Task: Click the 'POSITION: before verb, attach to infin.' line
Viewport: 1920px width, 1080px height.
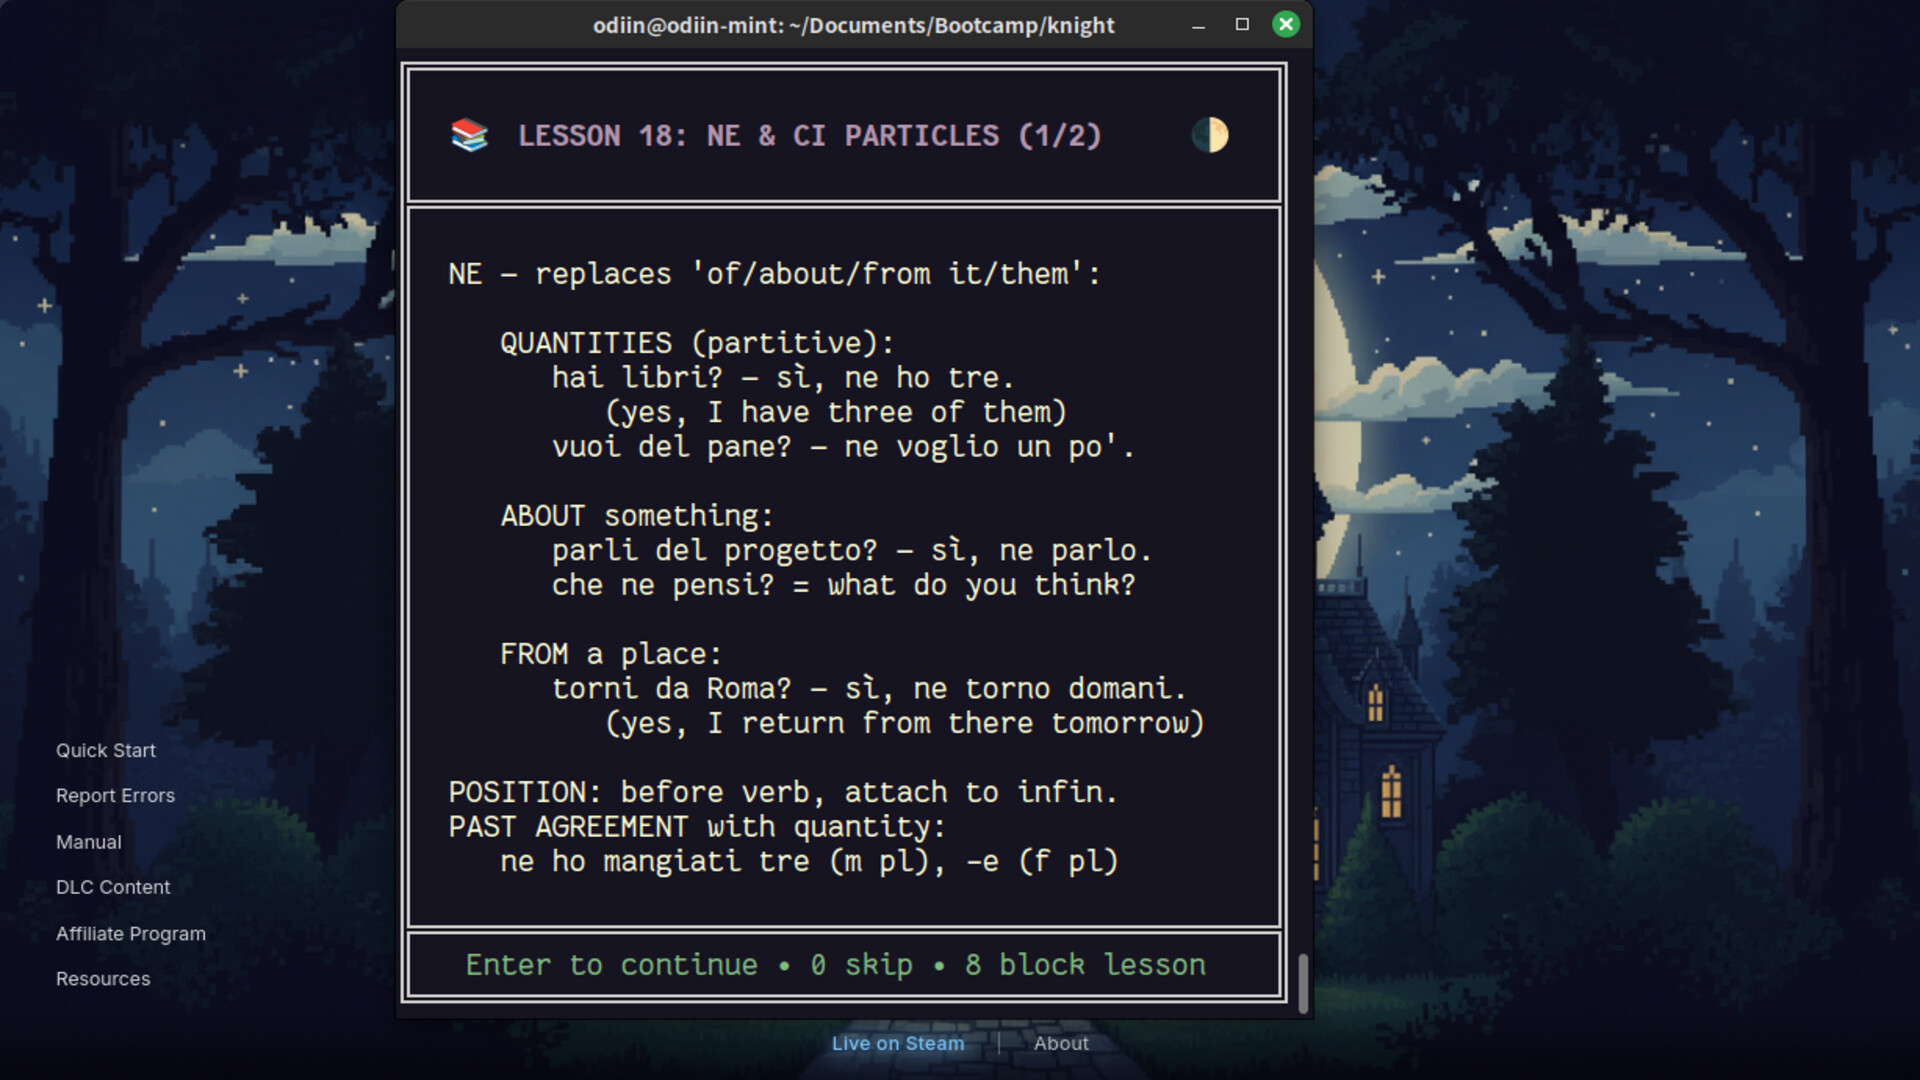Action: tap(783, 792)
